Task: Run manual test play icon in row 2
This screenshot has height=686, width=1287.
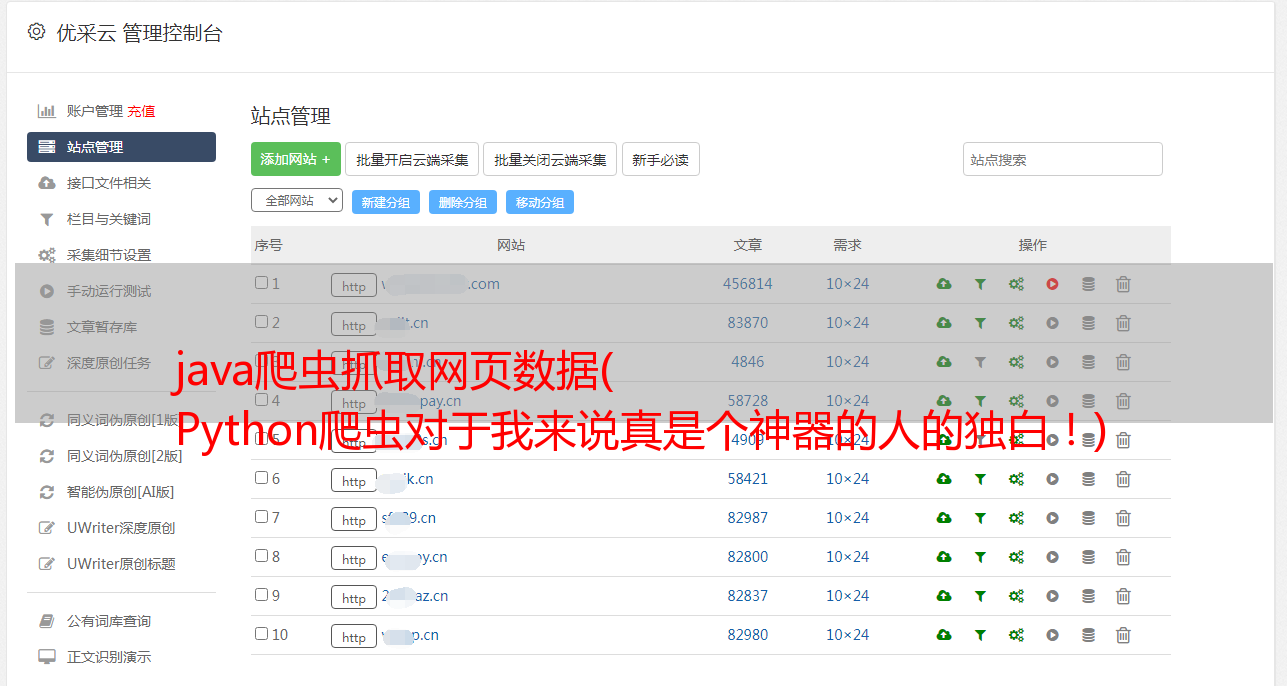Action: [1052, 323]
